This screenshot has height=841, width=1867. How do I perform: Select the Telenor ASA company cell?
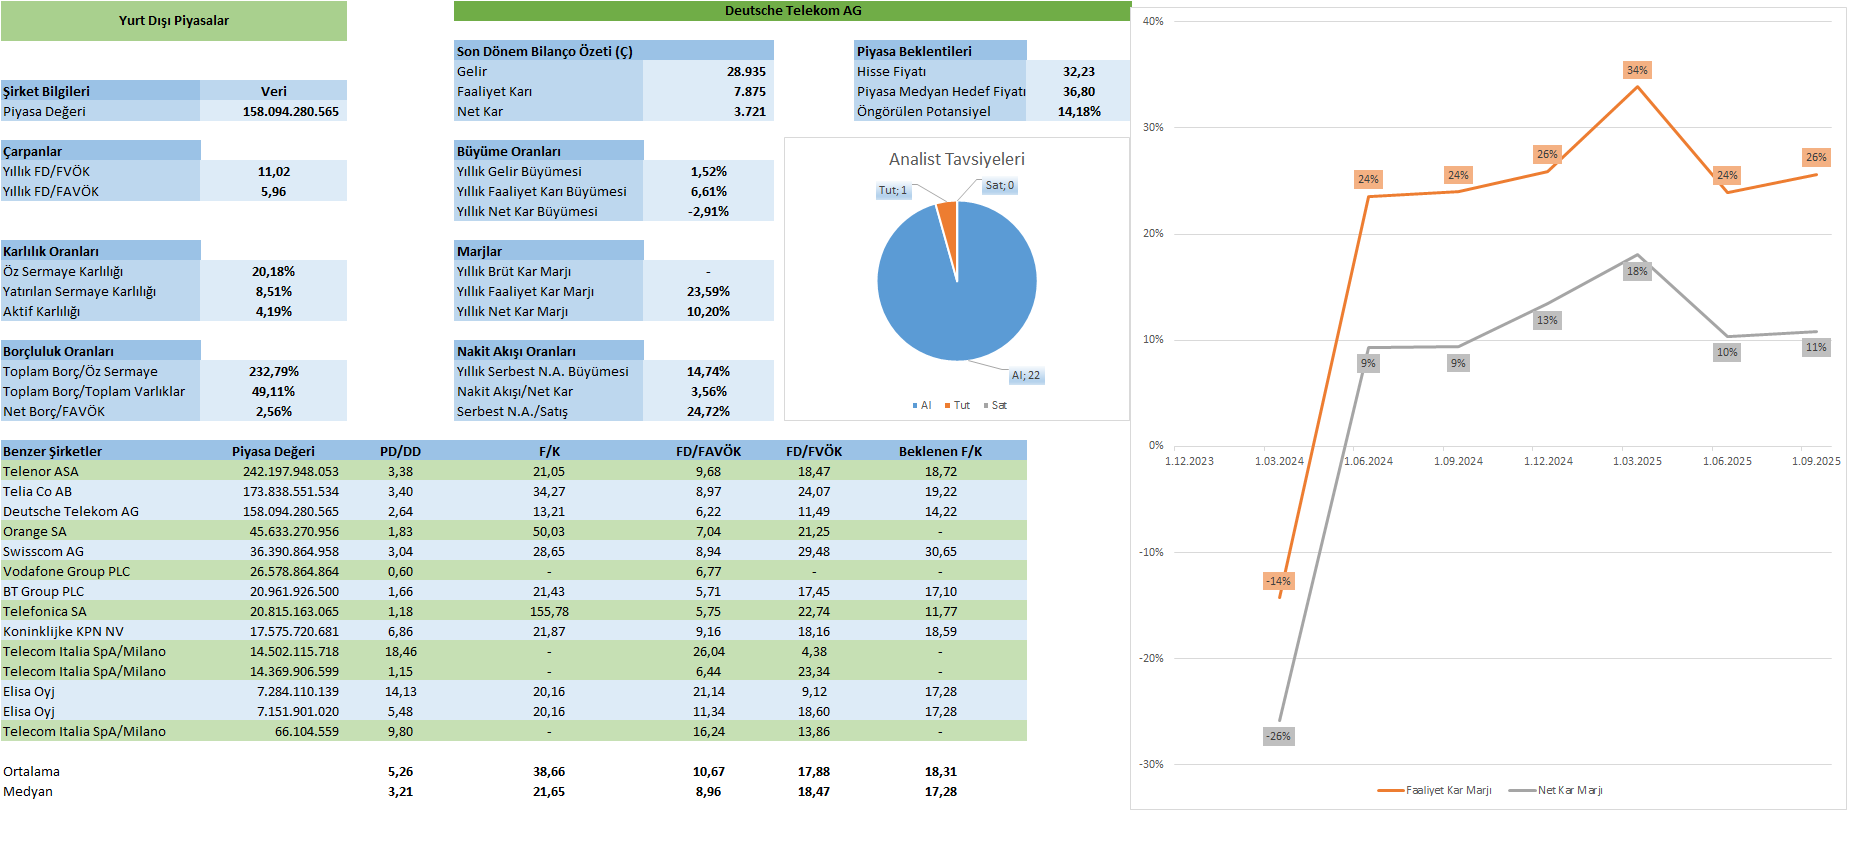point(41,472)
